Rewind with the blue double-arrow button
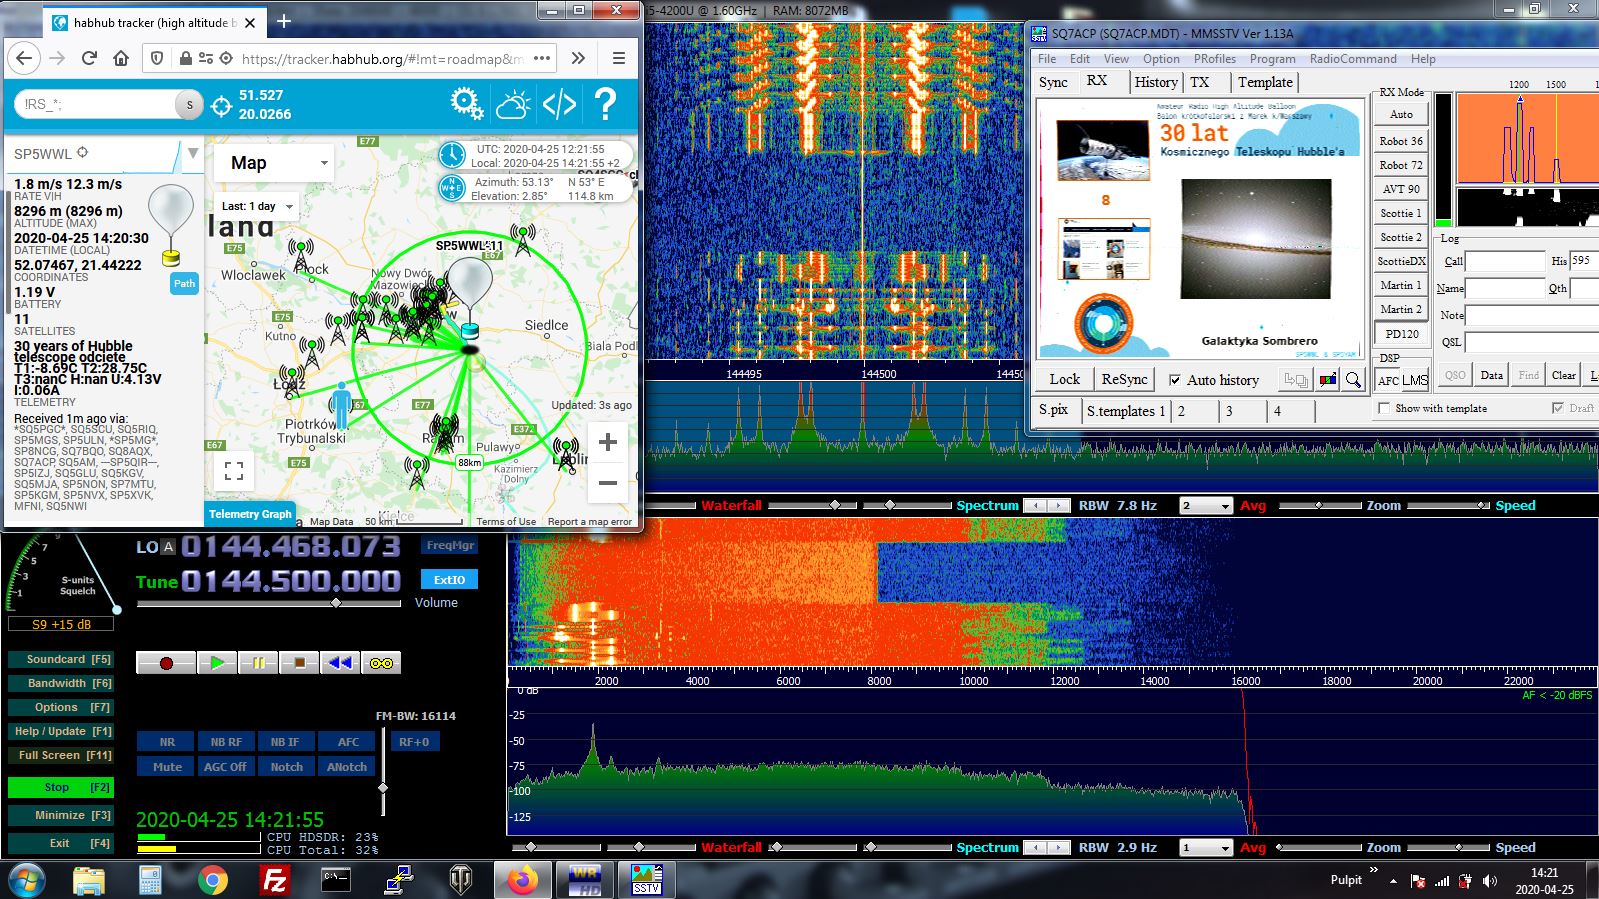 tap(340, 663)
